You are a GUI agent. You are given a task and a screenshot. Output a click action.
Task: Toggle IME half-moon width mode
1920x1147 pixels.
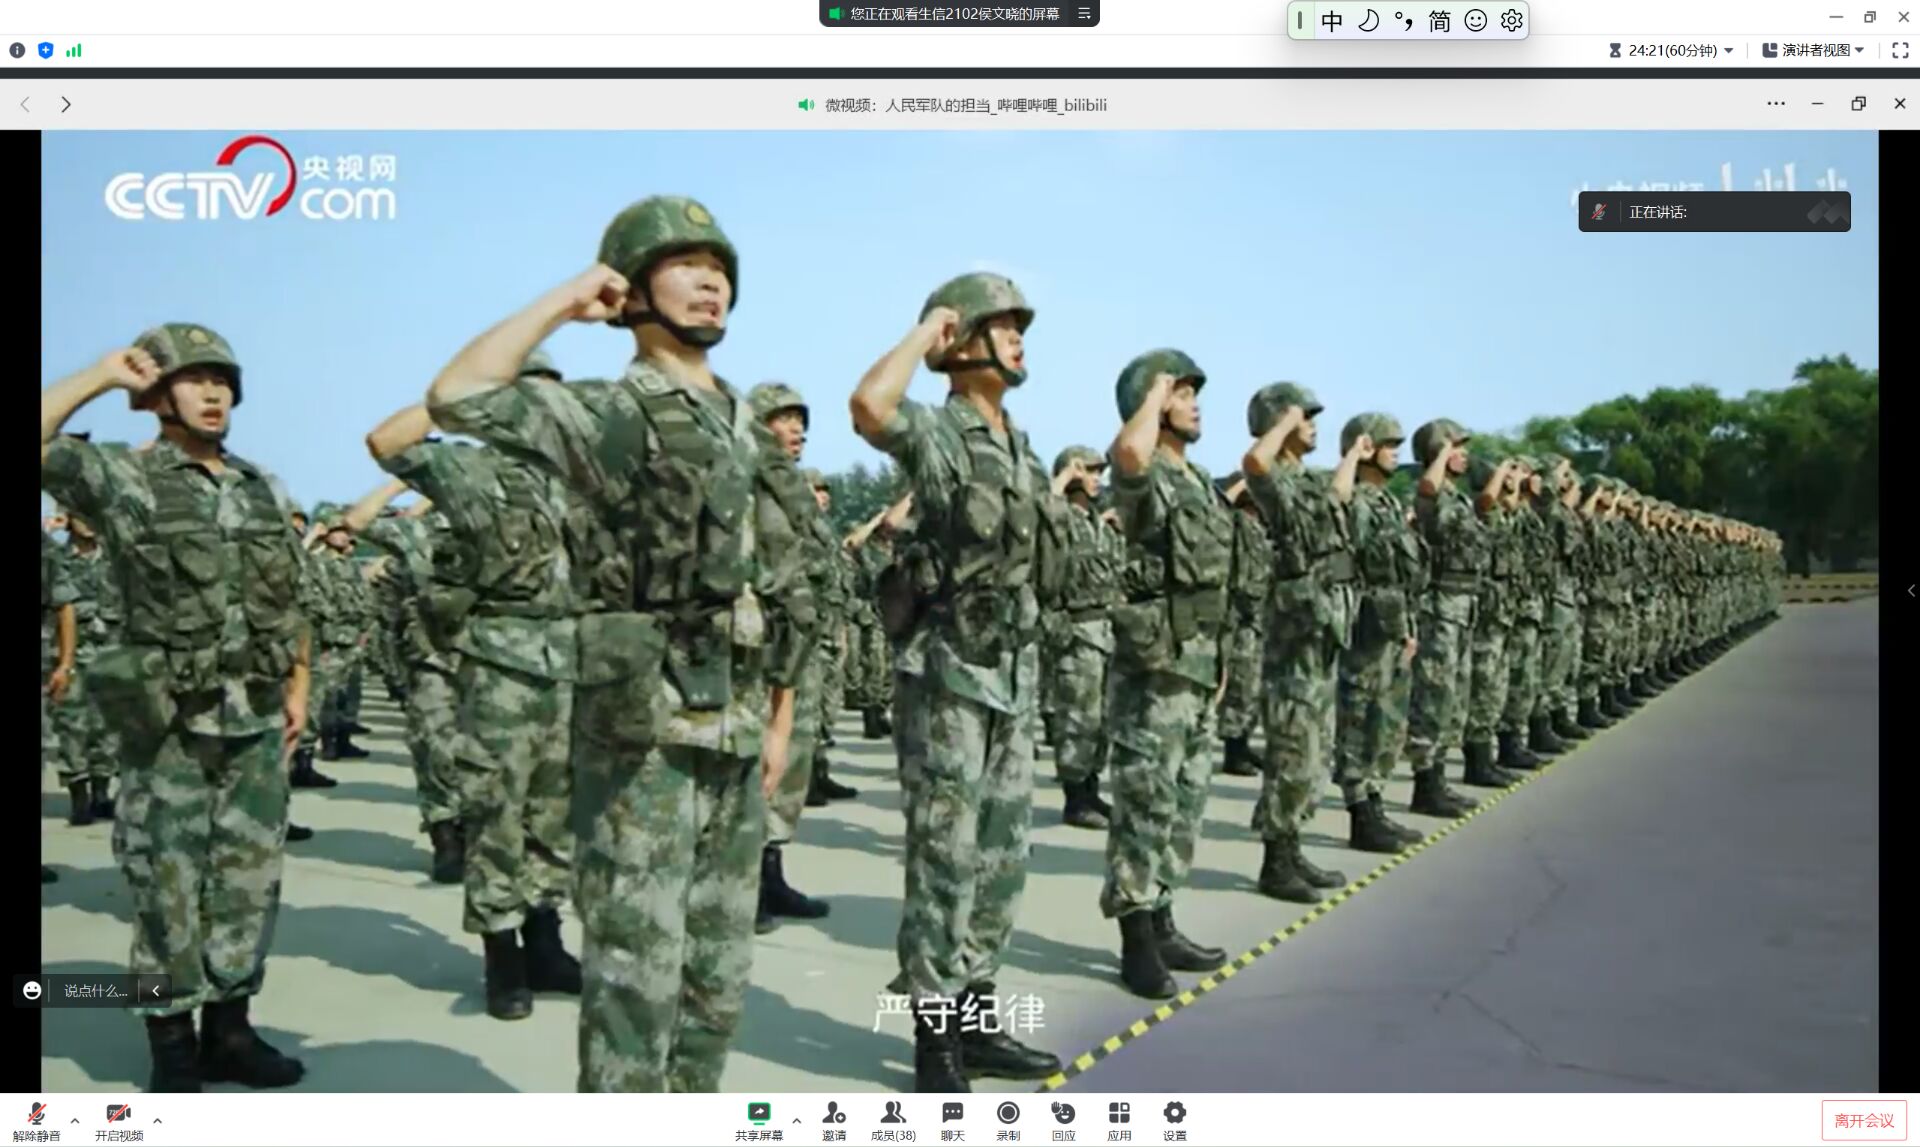tap(1368, 21)
